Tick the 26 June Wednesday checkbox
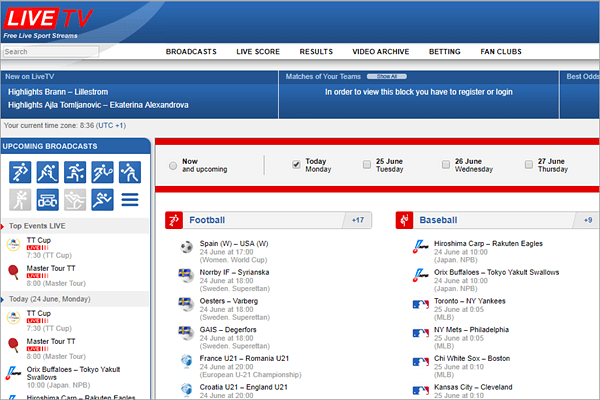Viewport: 600px width, 400px height. click(446, 164)
